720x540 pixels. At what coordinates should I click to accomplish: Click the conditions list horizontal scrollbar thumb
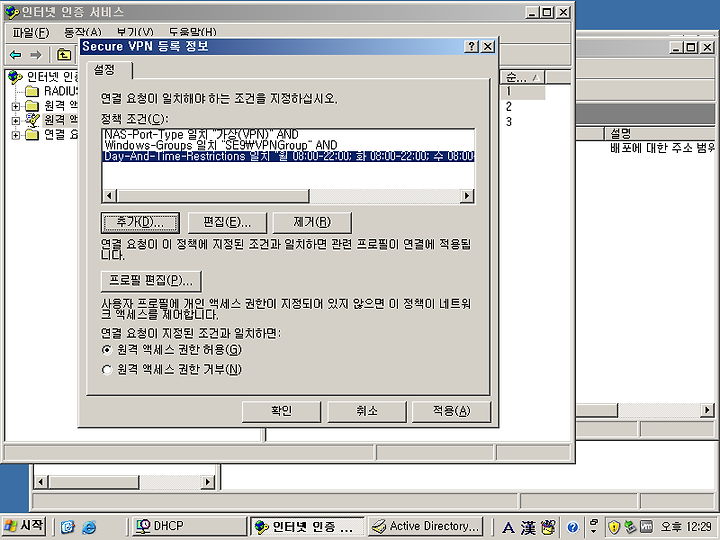tap(213, 196)
